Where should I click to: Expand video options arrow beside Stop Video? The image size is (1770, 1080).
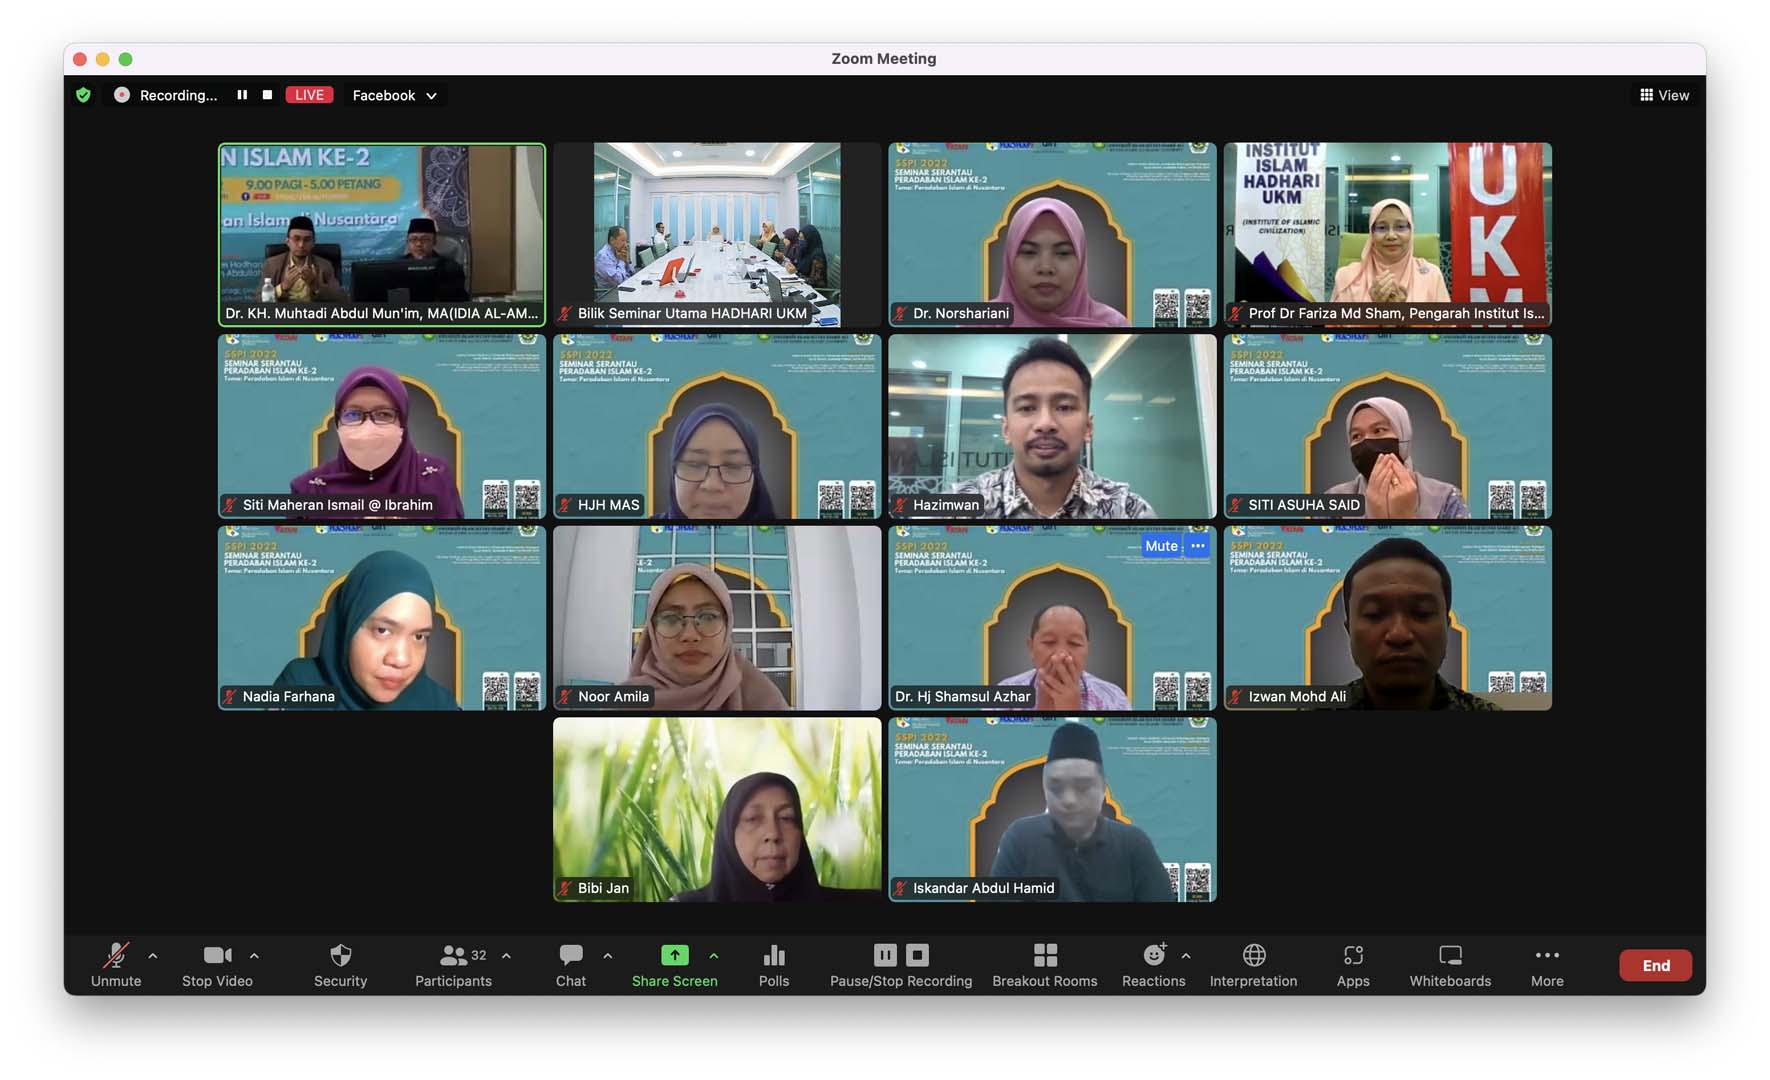[x=254, y=956]
